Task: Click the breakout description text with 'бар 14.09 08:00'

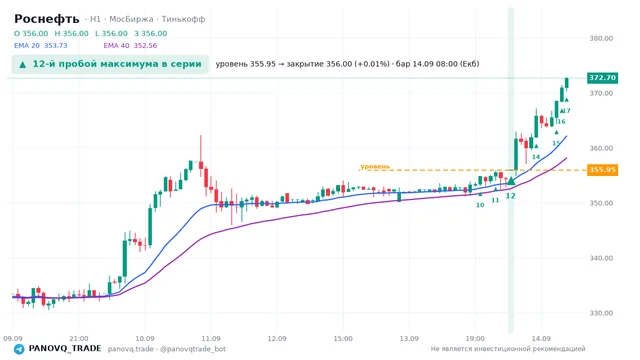Action: pyautogui.click(x=347, y=64)
